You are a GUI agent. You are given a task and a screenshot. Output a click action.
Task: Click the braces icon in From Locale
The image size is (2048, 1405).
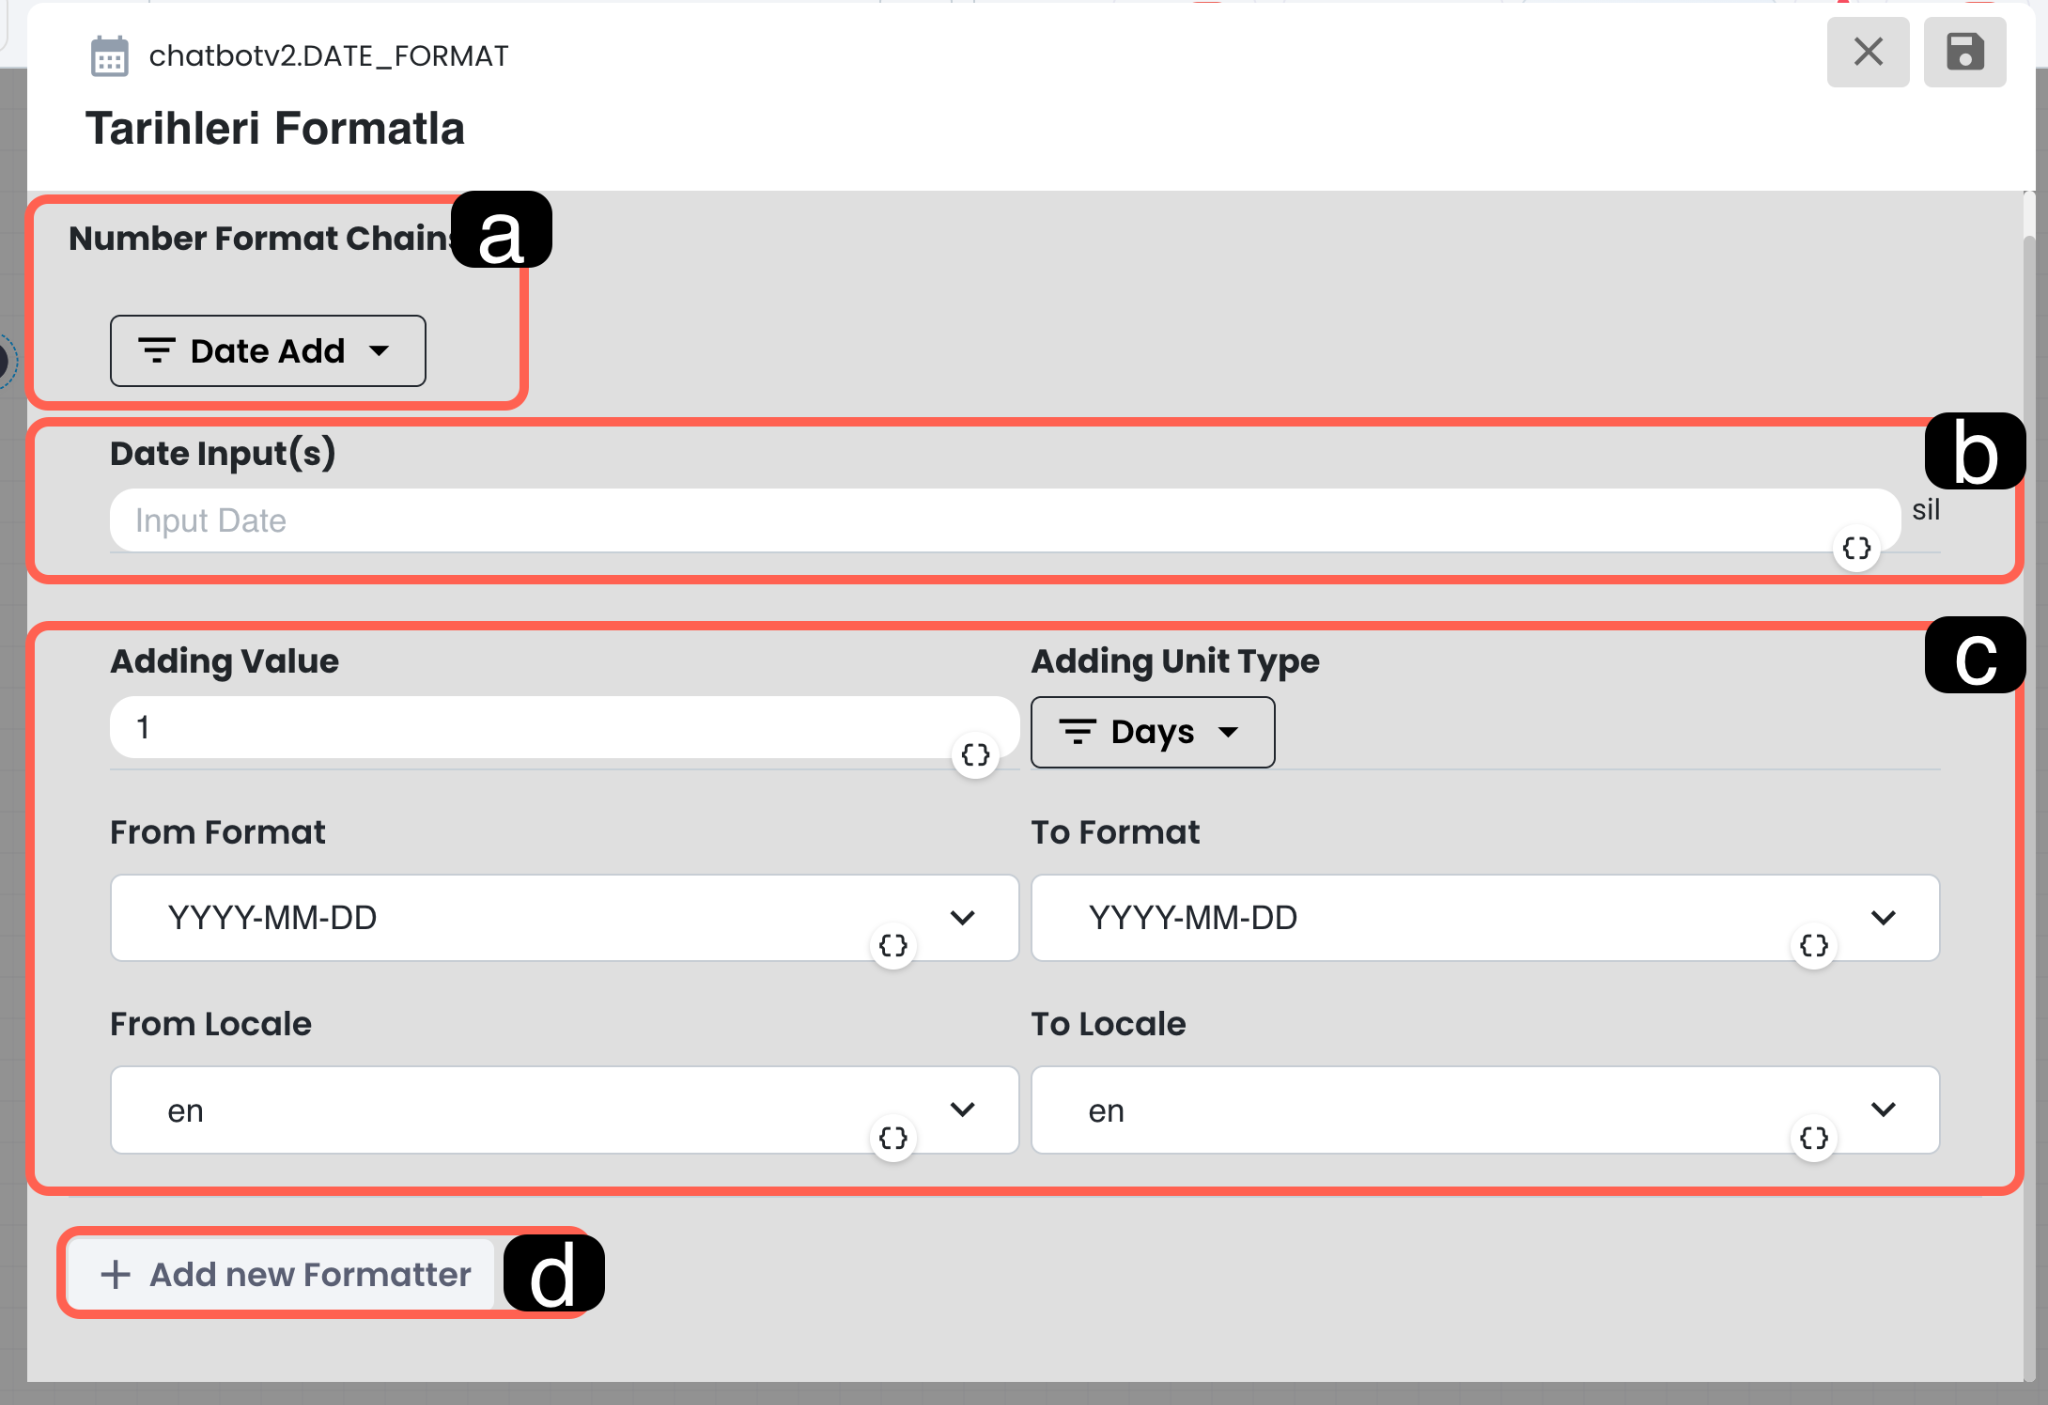[x=892, y=1138]
